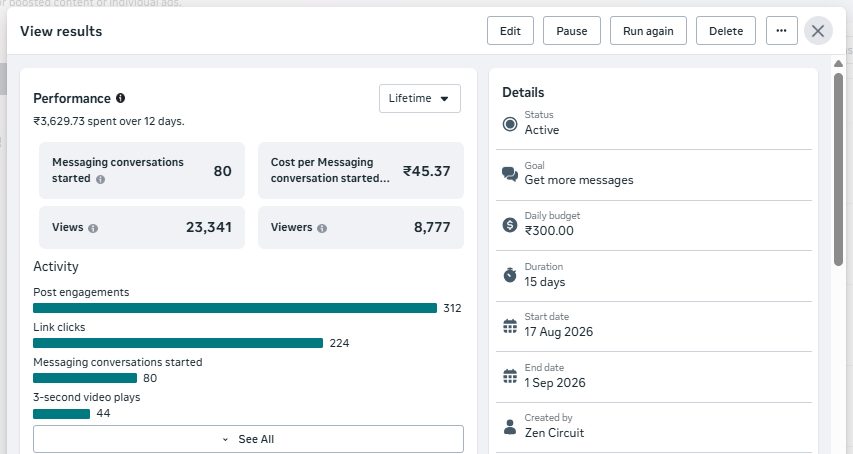Click the '44' video plays count

(x=103, y=413)
